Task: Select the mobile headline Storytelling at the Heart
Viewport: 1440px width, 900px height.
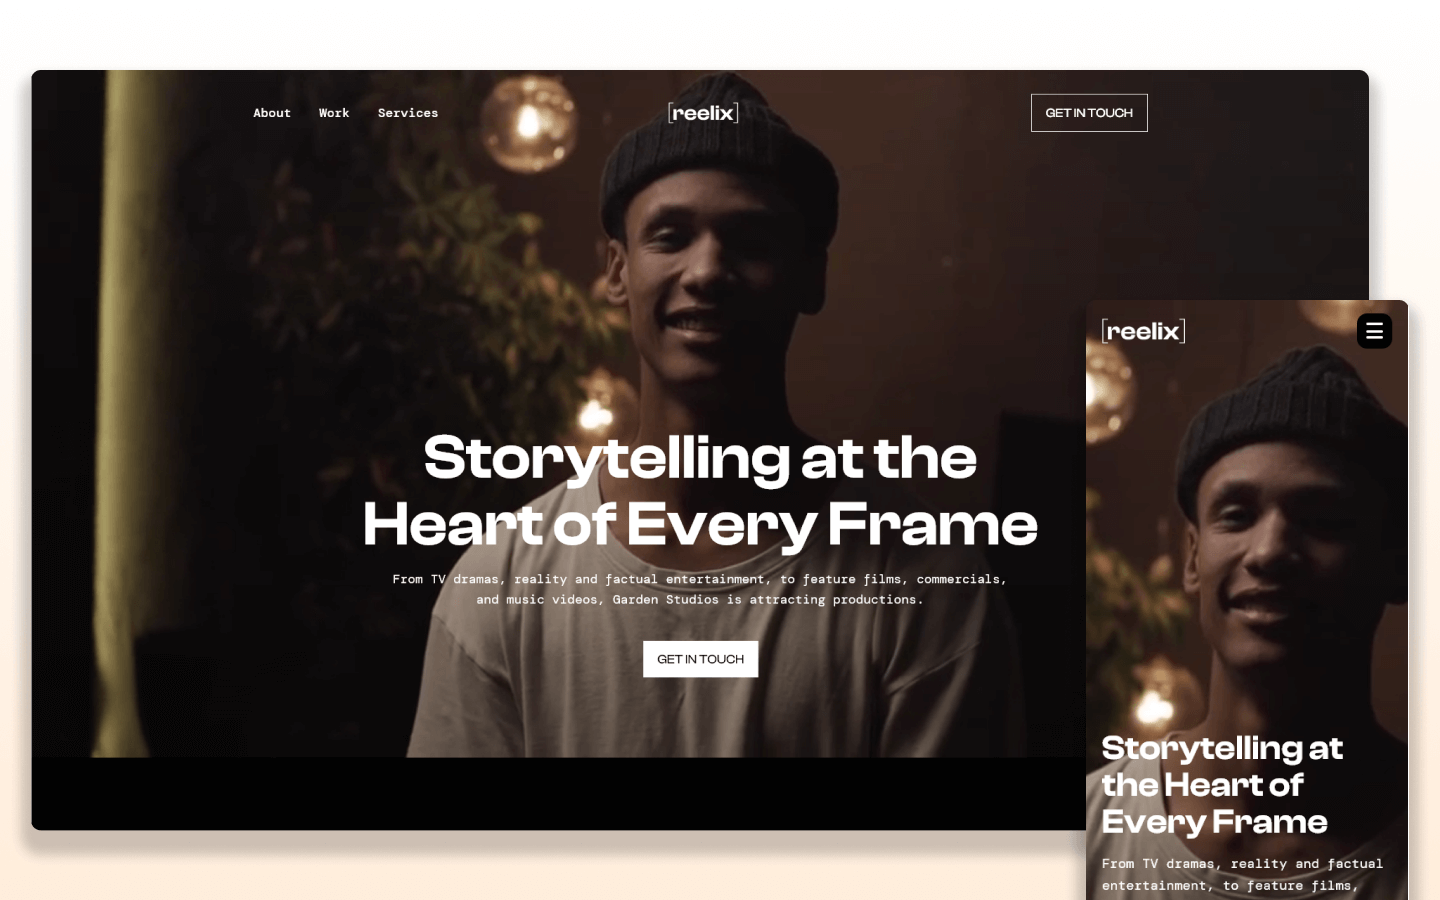Action: tap(1222, 785)
